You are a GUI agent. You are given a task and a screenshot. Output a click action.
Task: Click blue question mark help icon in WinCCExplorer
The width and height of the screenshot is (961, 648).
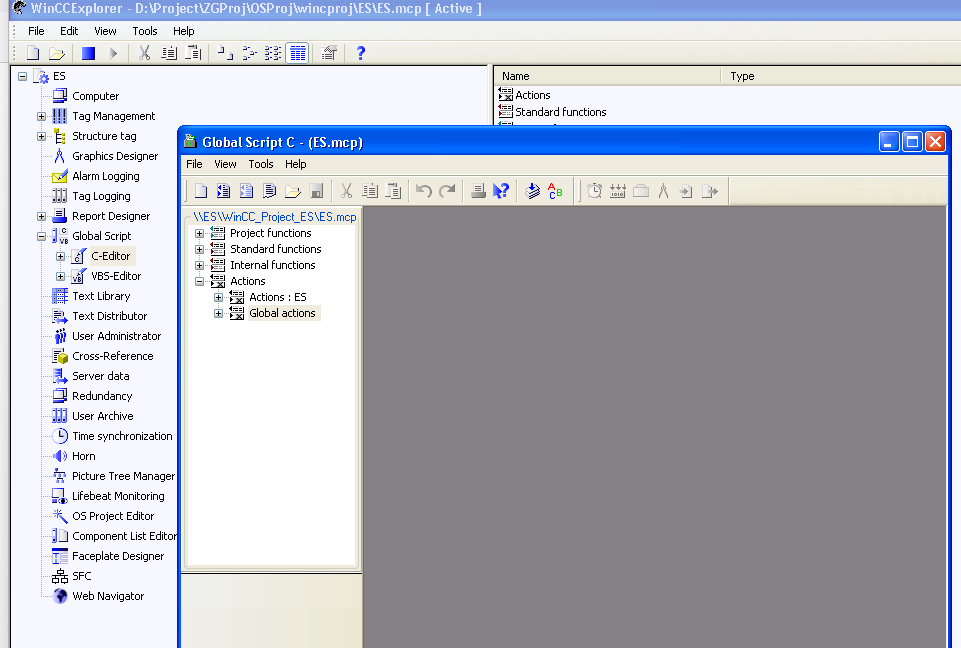click(360, 53)
